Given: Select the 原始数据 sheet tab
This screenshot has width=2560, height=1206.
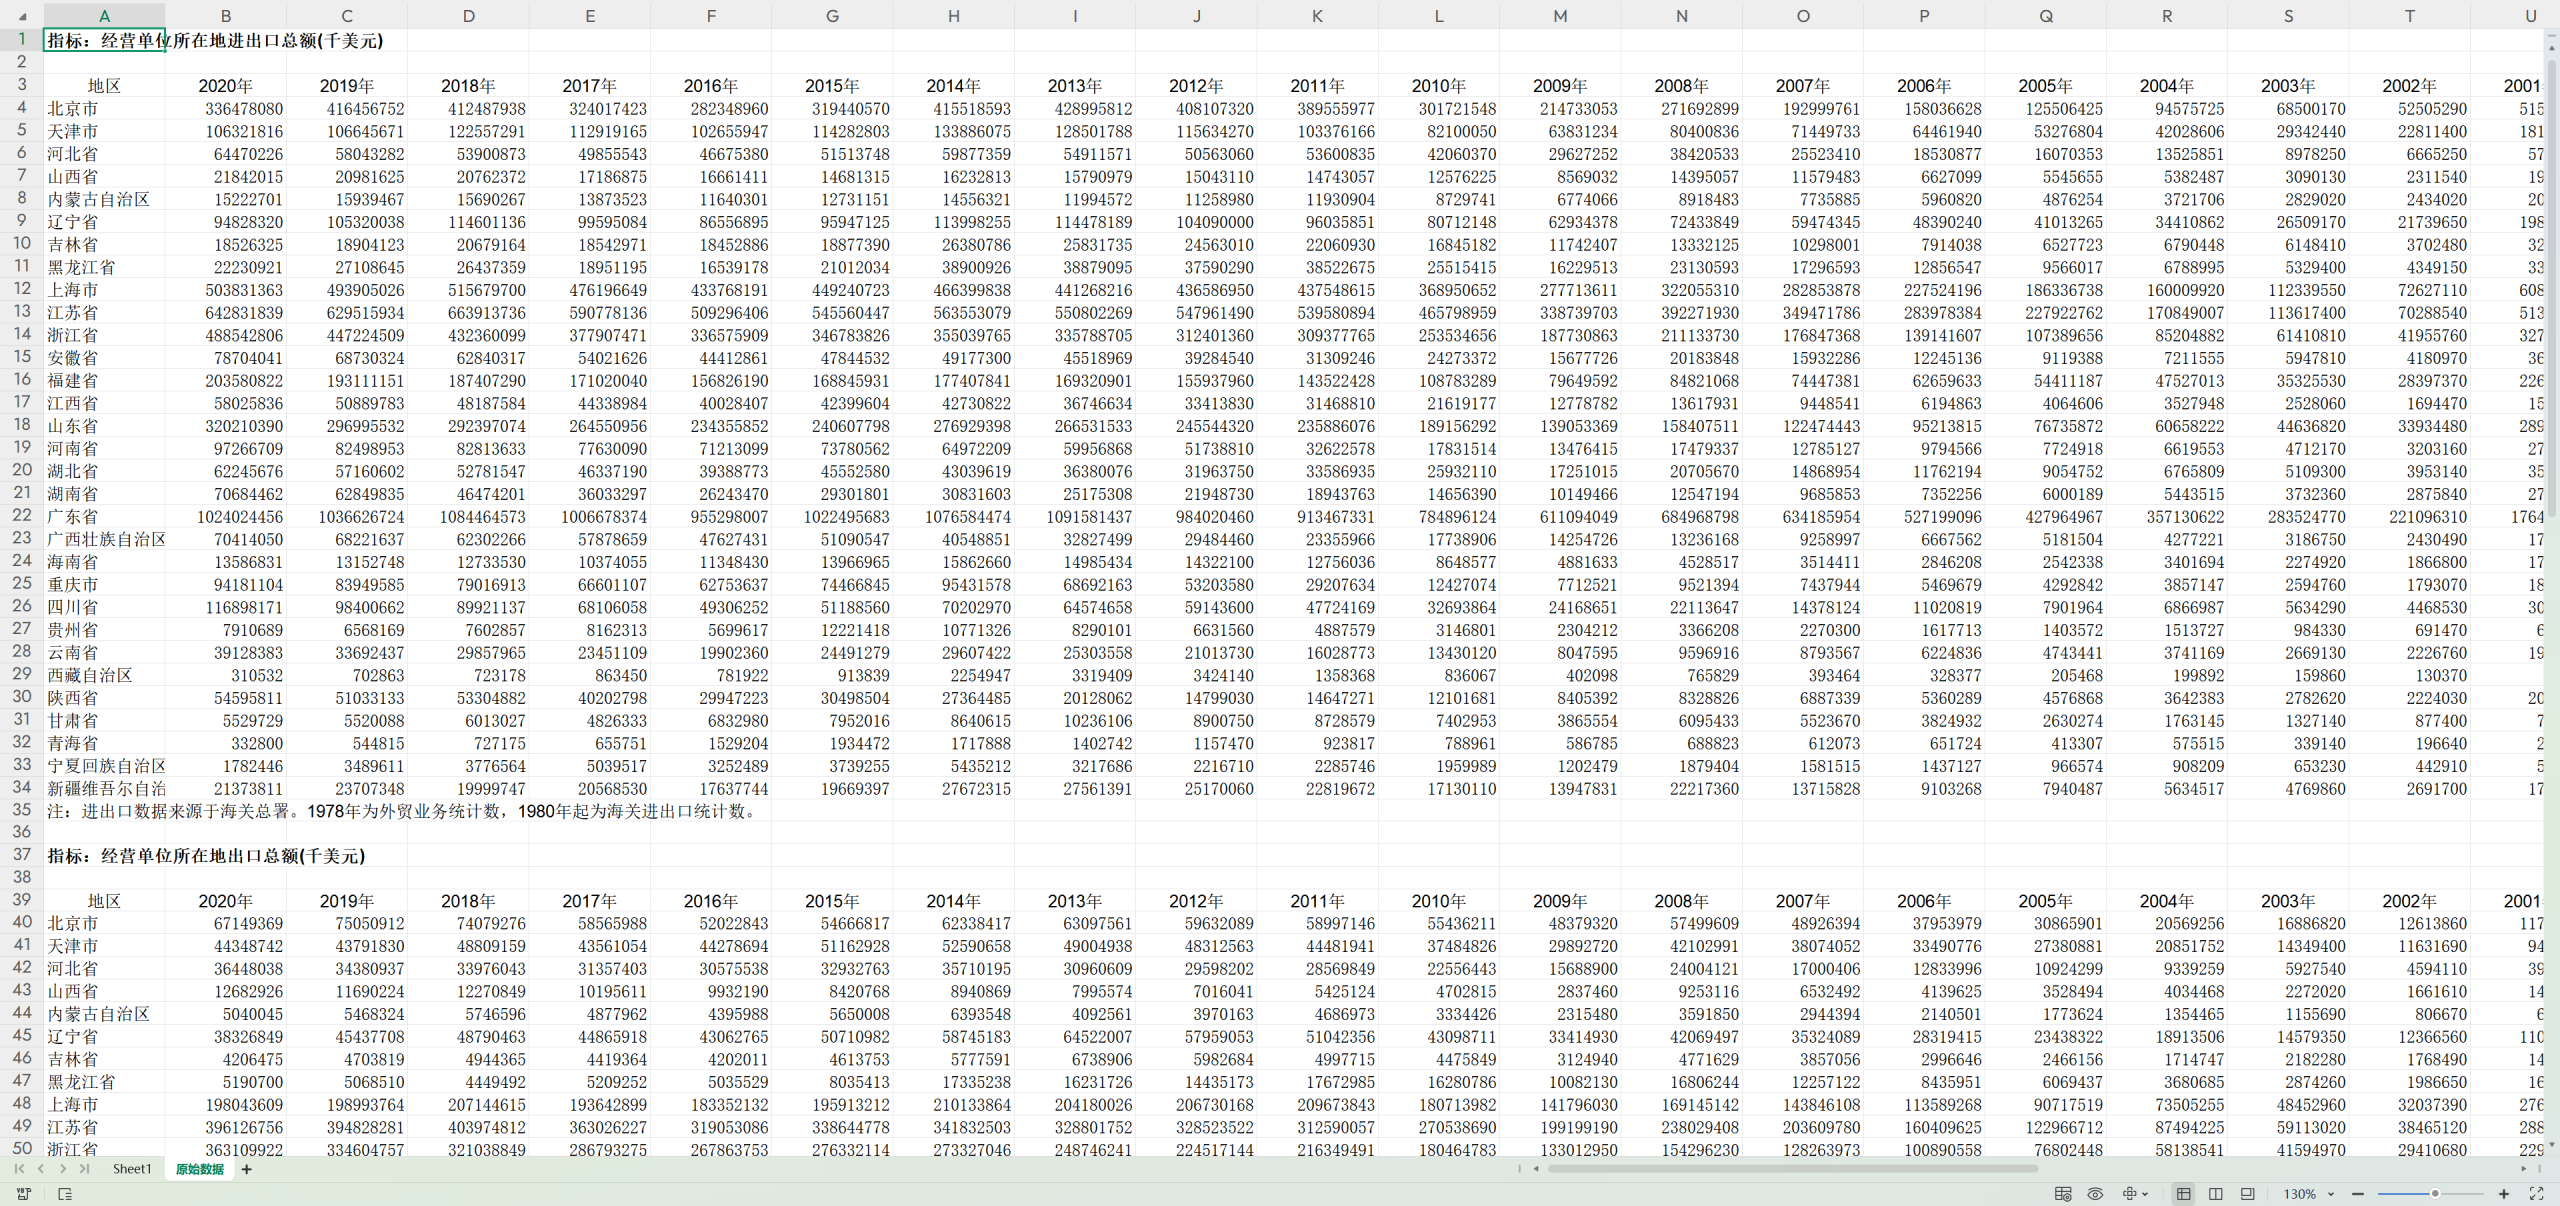Looking at the screenshot, I should pyautogui.click(x=200, y=1169).
